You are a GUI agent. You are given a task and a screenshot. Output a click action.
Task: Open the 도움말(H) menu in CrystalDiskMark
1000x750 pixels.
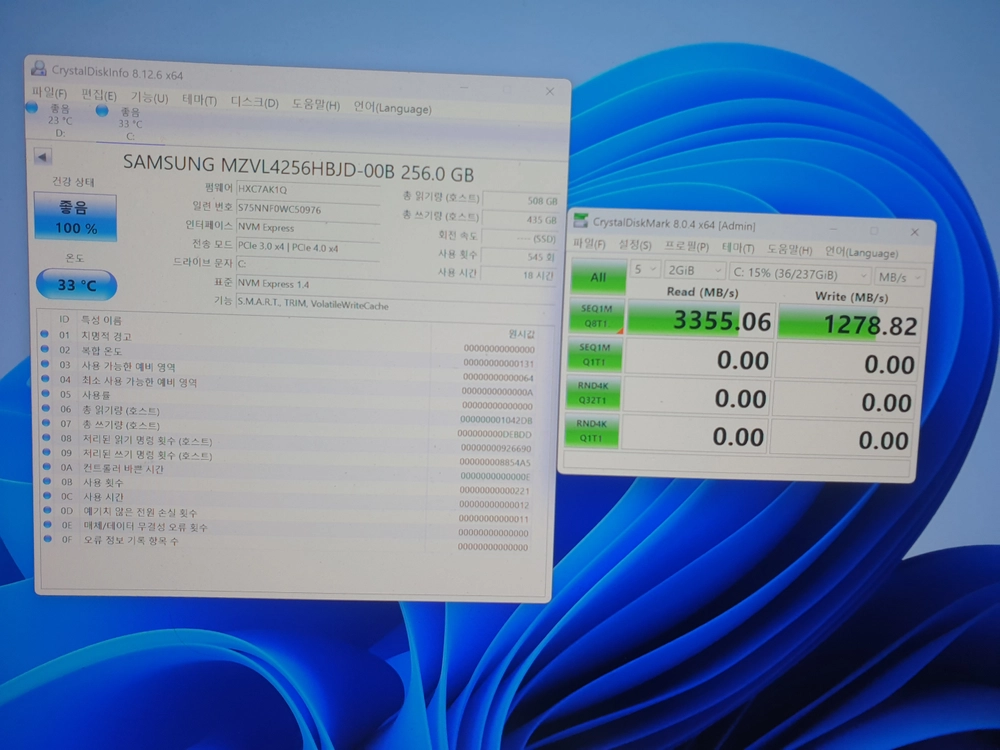click(790, 249)
